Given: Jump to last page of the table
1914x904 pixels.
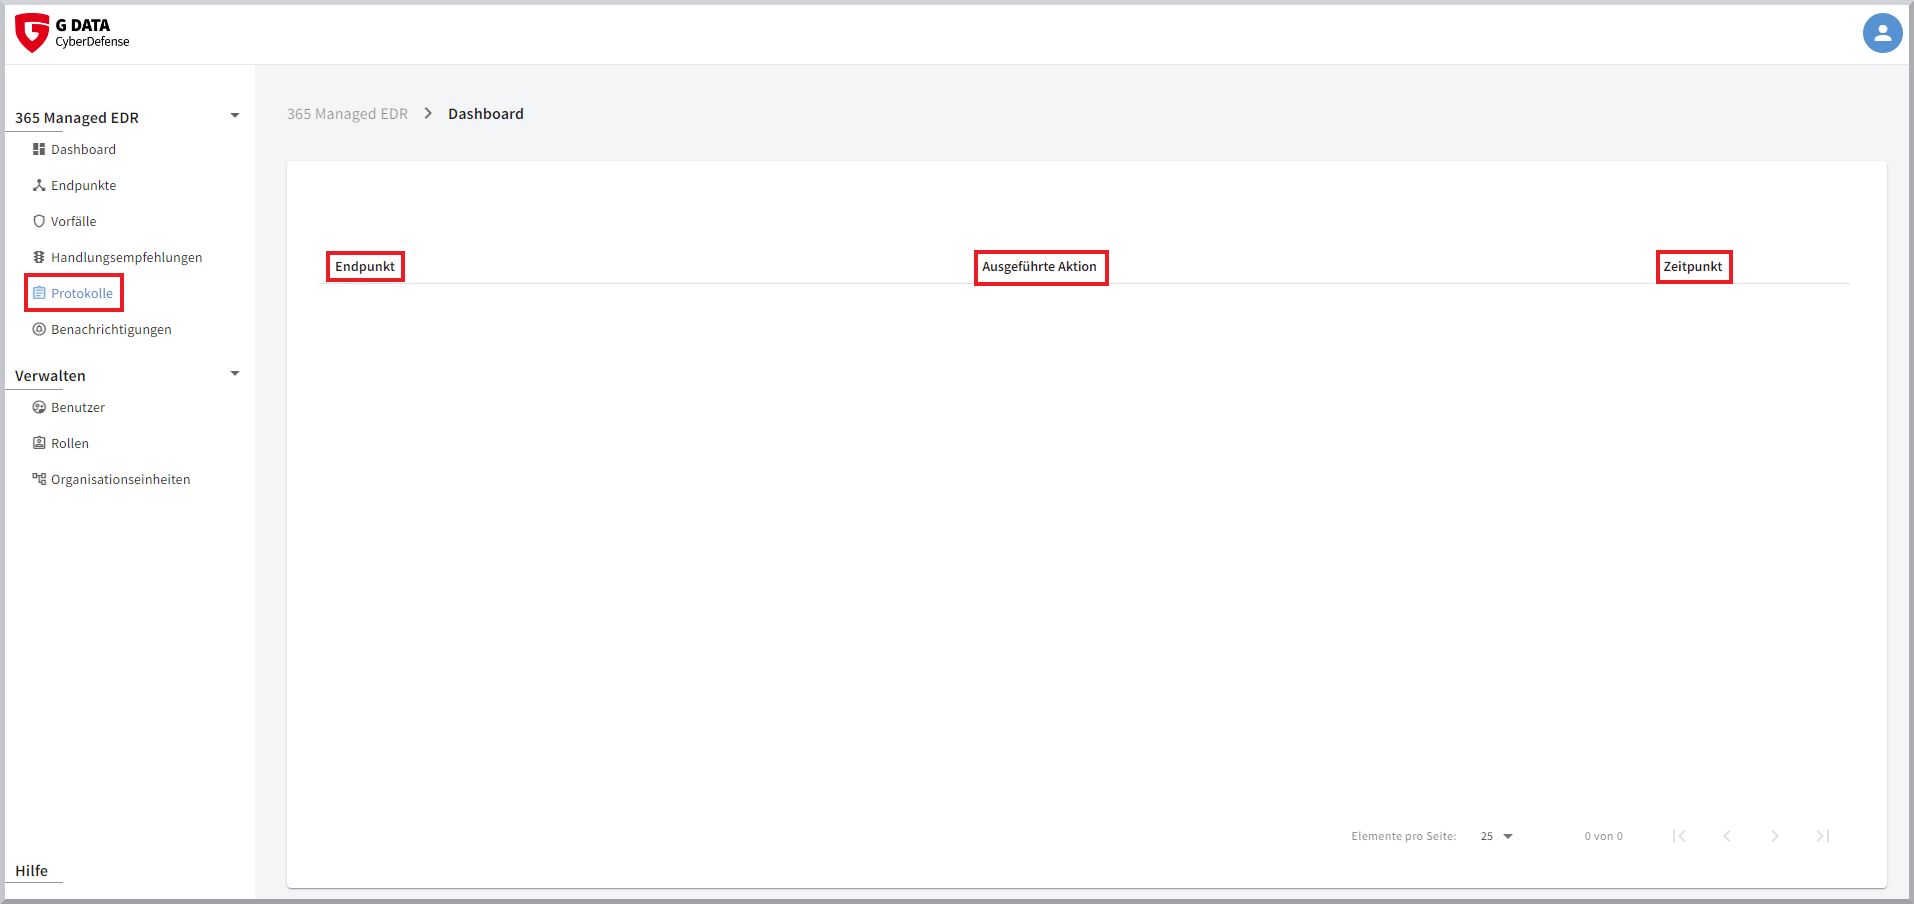Looking at the screenshot, I should click(1823, 836).
